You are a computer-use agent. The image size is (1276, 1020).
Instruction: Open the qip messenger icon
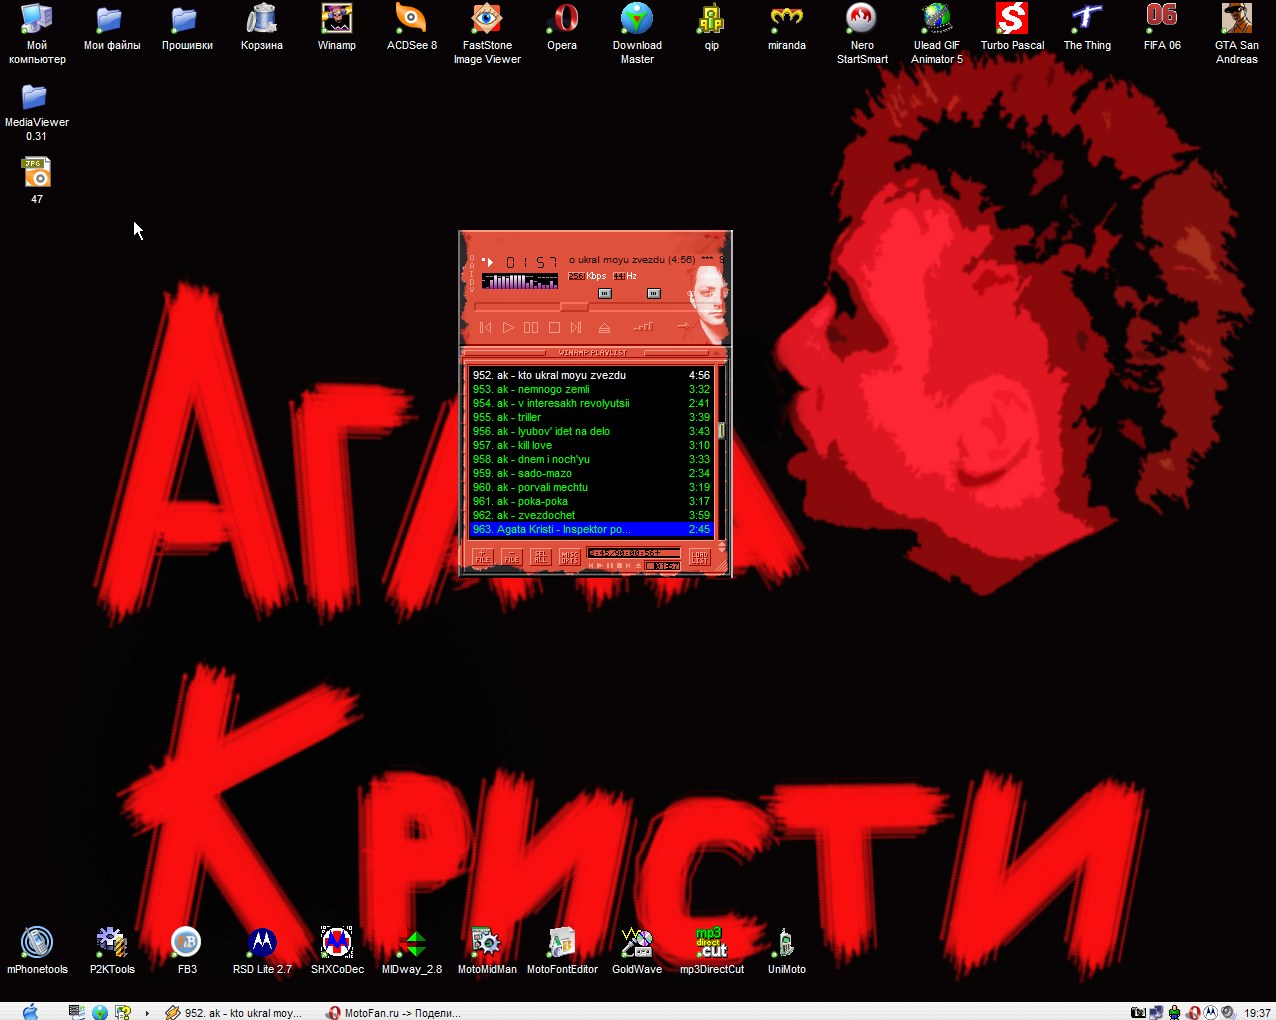[x=712, y=27]
